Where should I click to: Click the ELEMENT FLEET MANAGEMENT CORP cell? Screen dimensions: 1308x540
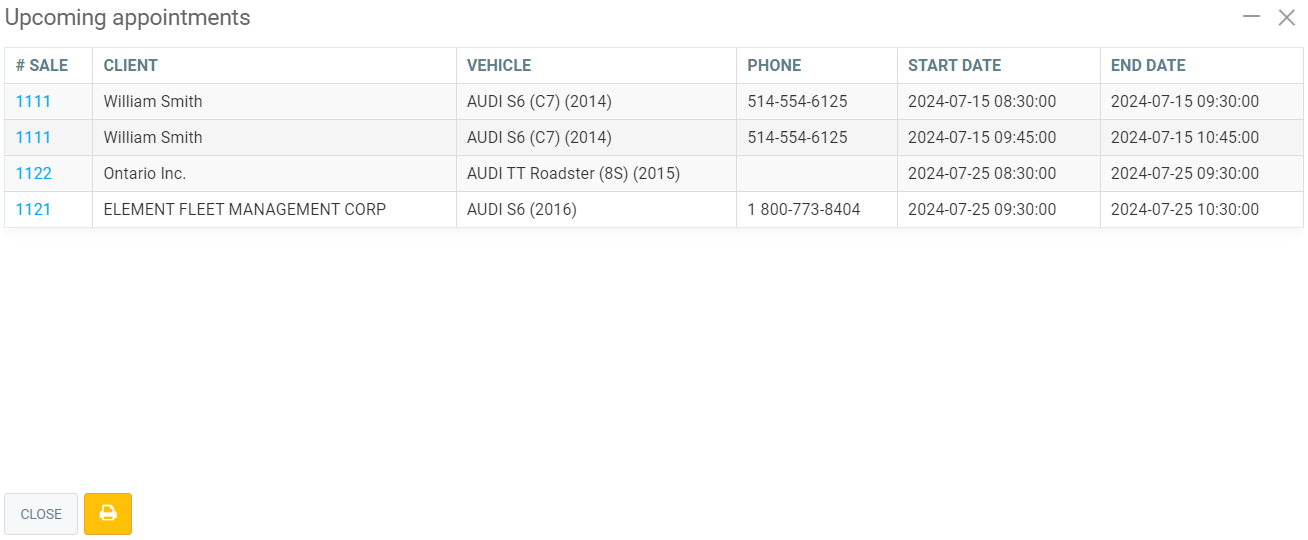[x=245, y=209]
